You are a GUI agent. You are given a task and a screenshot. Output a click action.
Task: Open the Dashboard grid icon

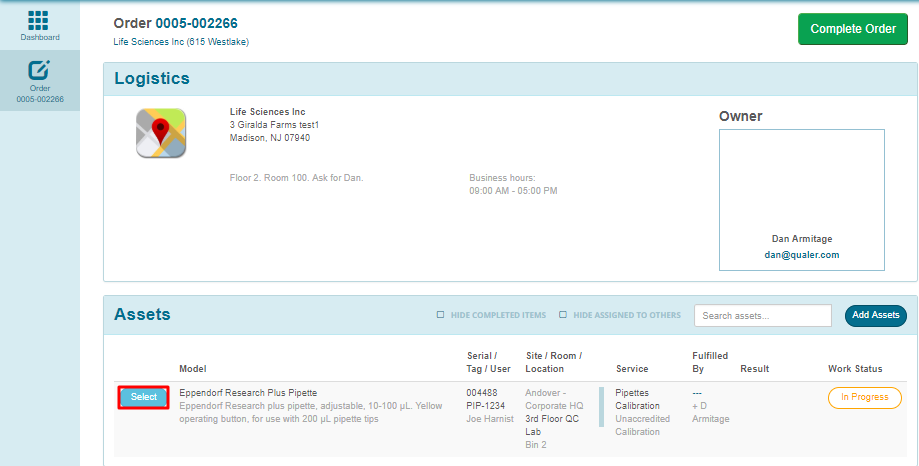pyautogui.click(x=39, y=21)
